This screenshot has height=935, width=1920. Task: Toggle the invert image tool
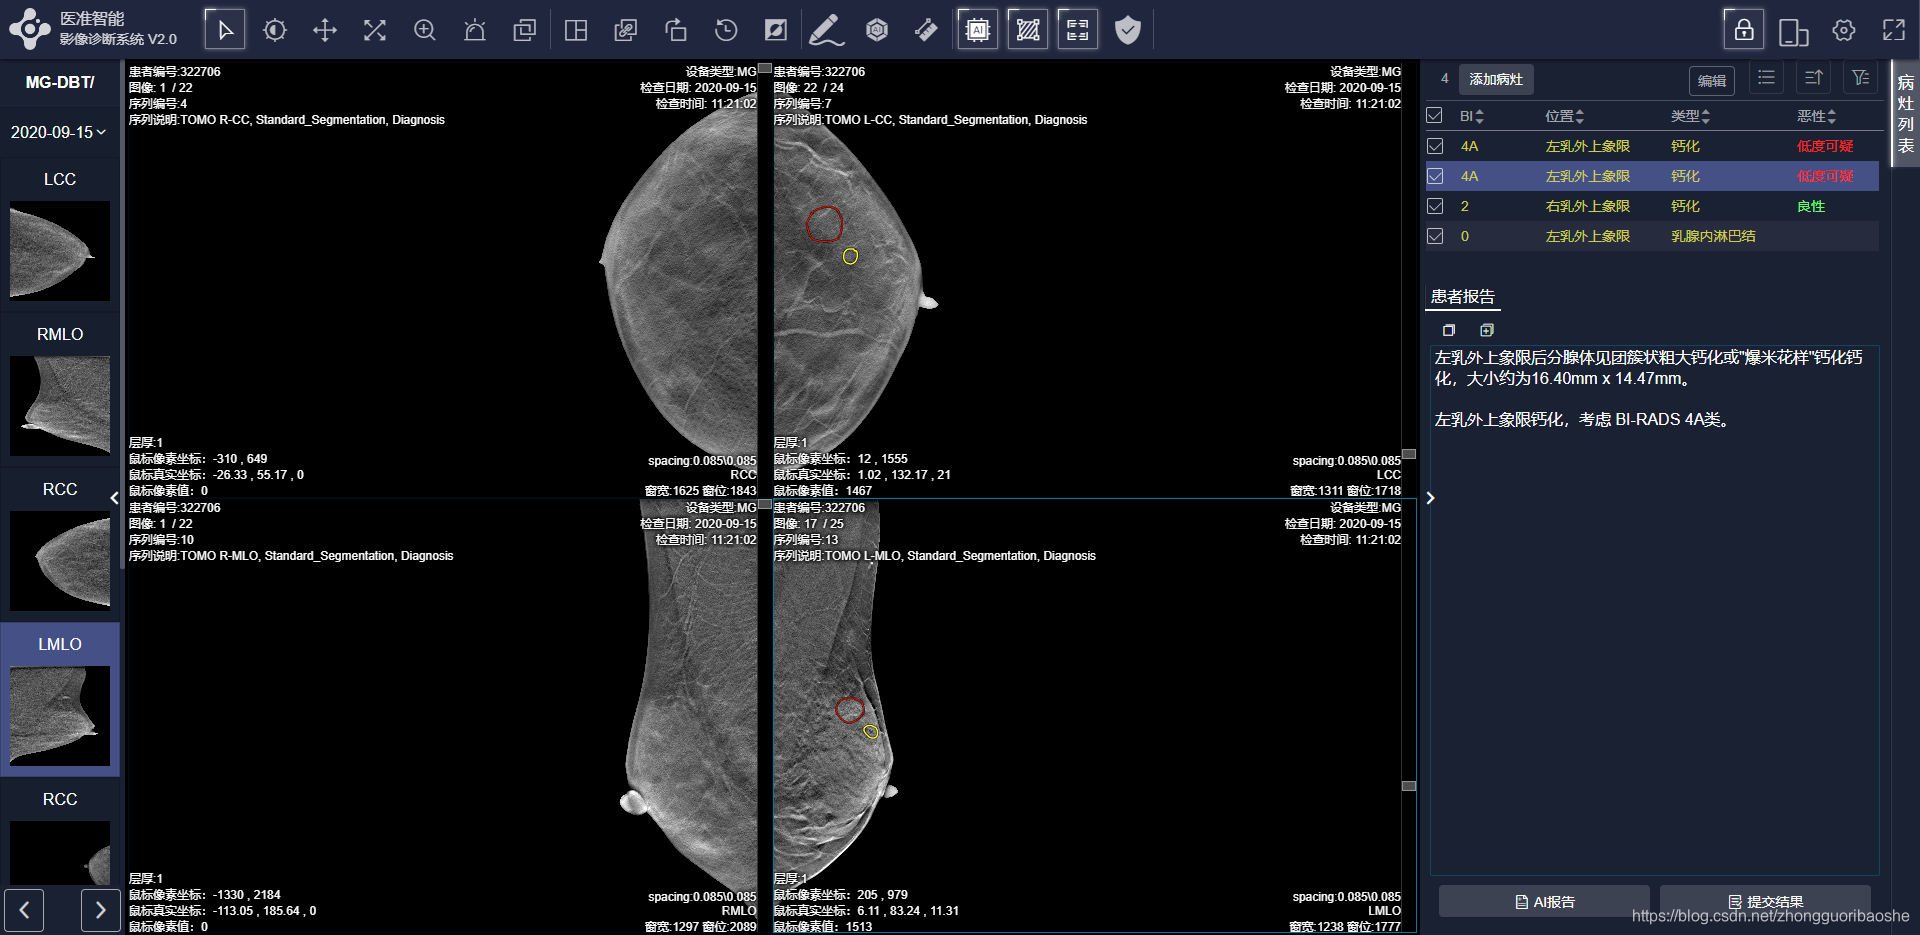[x=776, y=30]
